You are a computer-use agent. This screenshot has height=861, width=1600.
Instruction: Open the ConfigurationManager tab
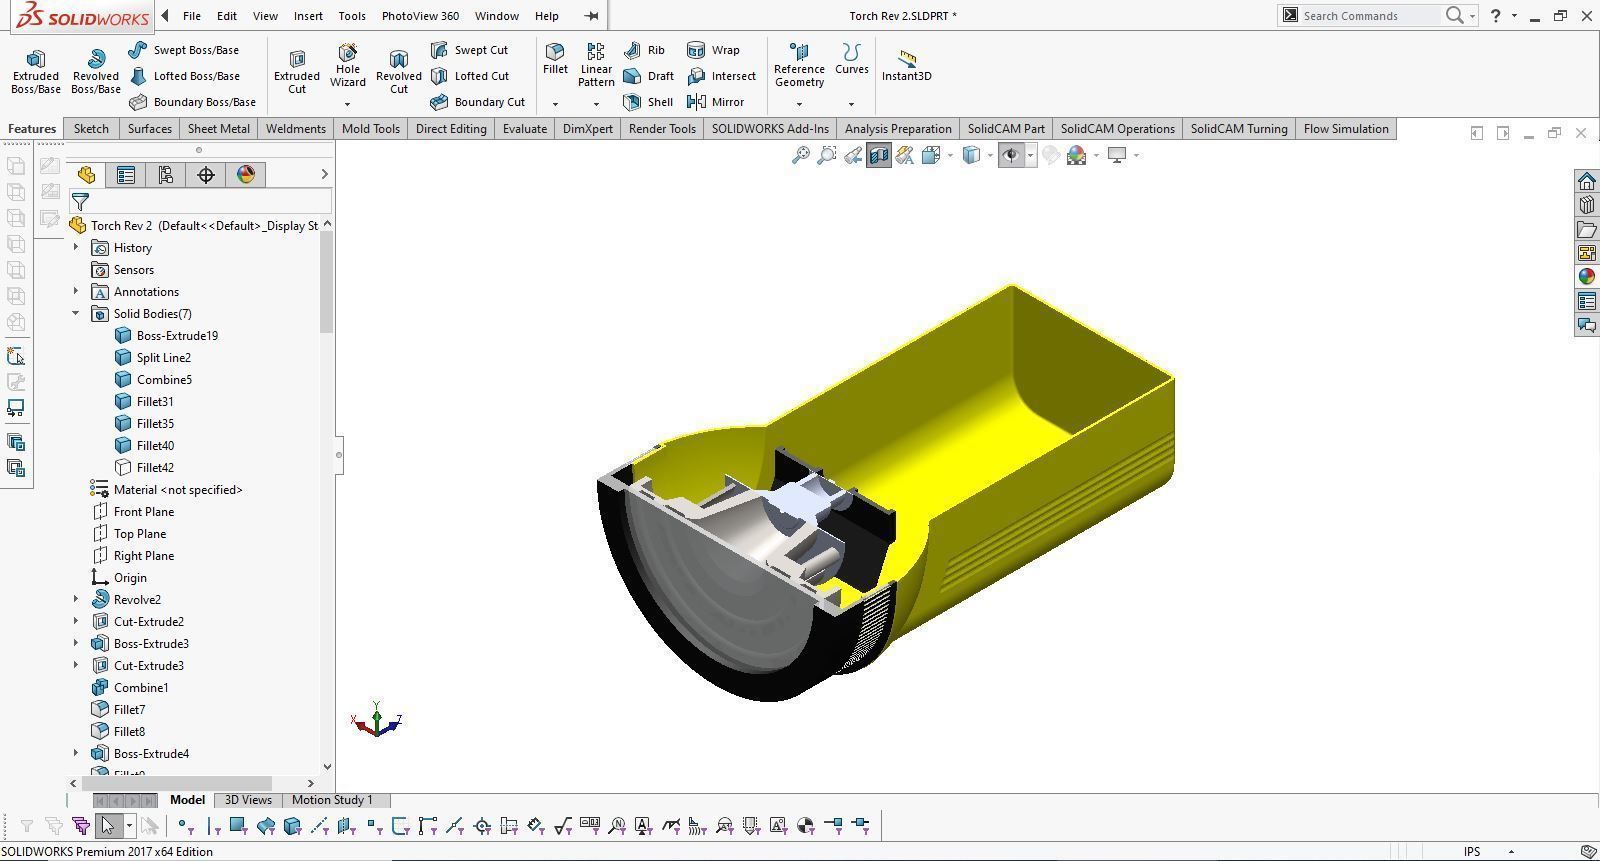(166, 175)
